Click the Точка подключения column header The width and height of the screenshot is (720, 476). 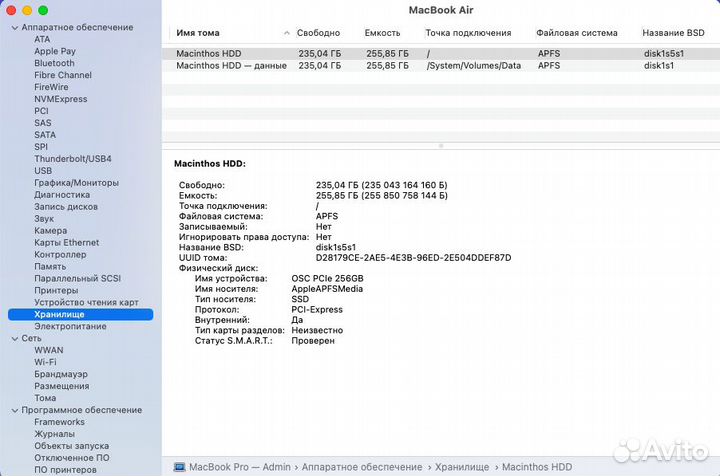(x=468, y=33)
